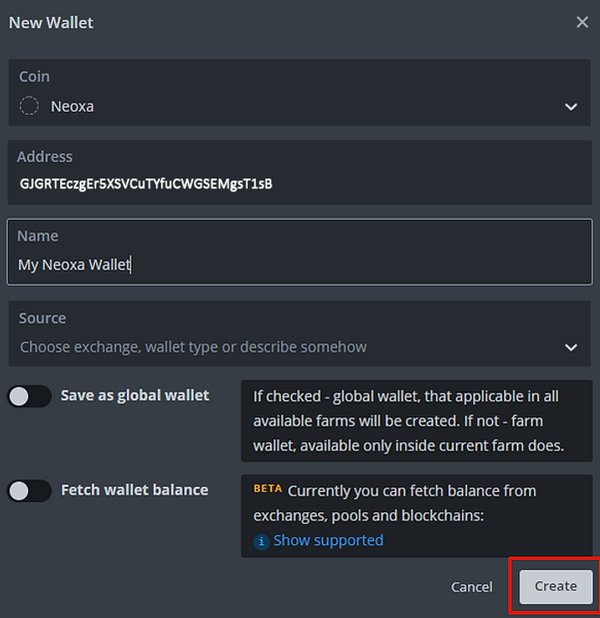
Task: Click the Neoxa coin placeholder icon
Action: (x=29, y=106)
